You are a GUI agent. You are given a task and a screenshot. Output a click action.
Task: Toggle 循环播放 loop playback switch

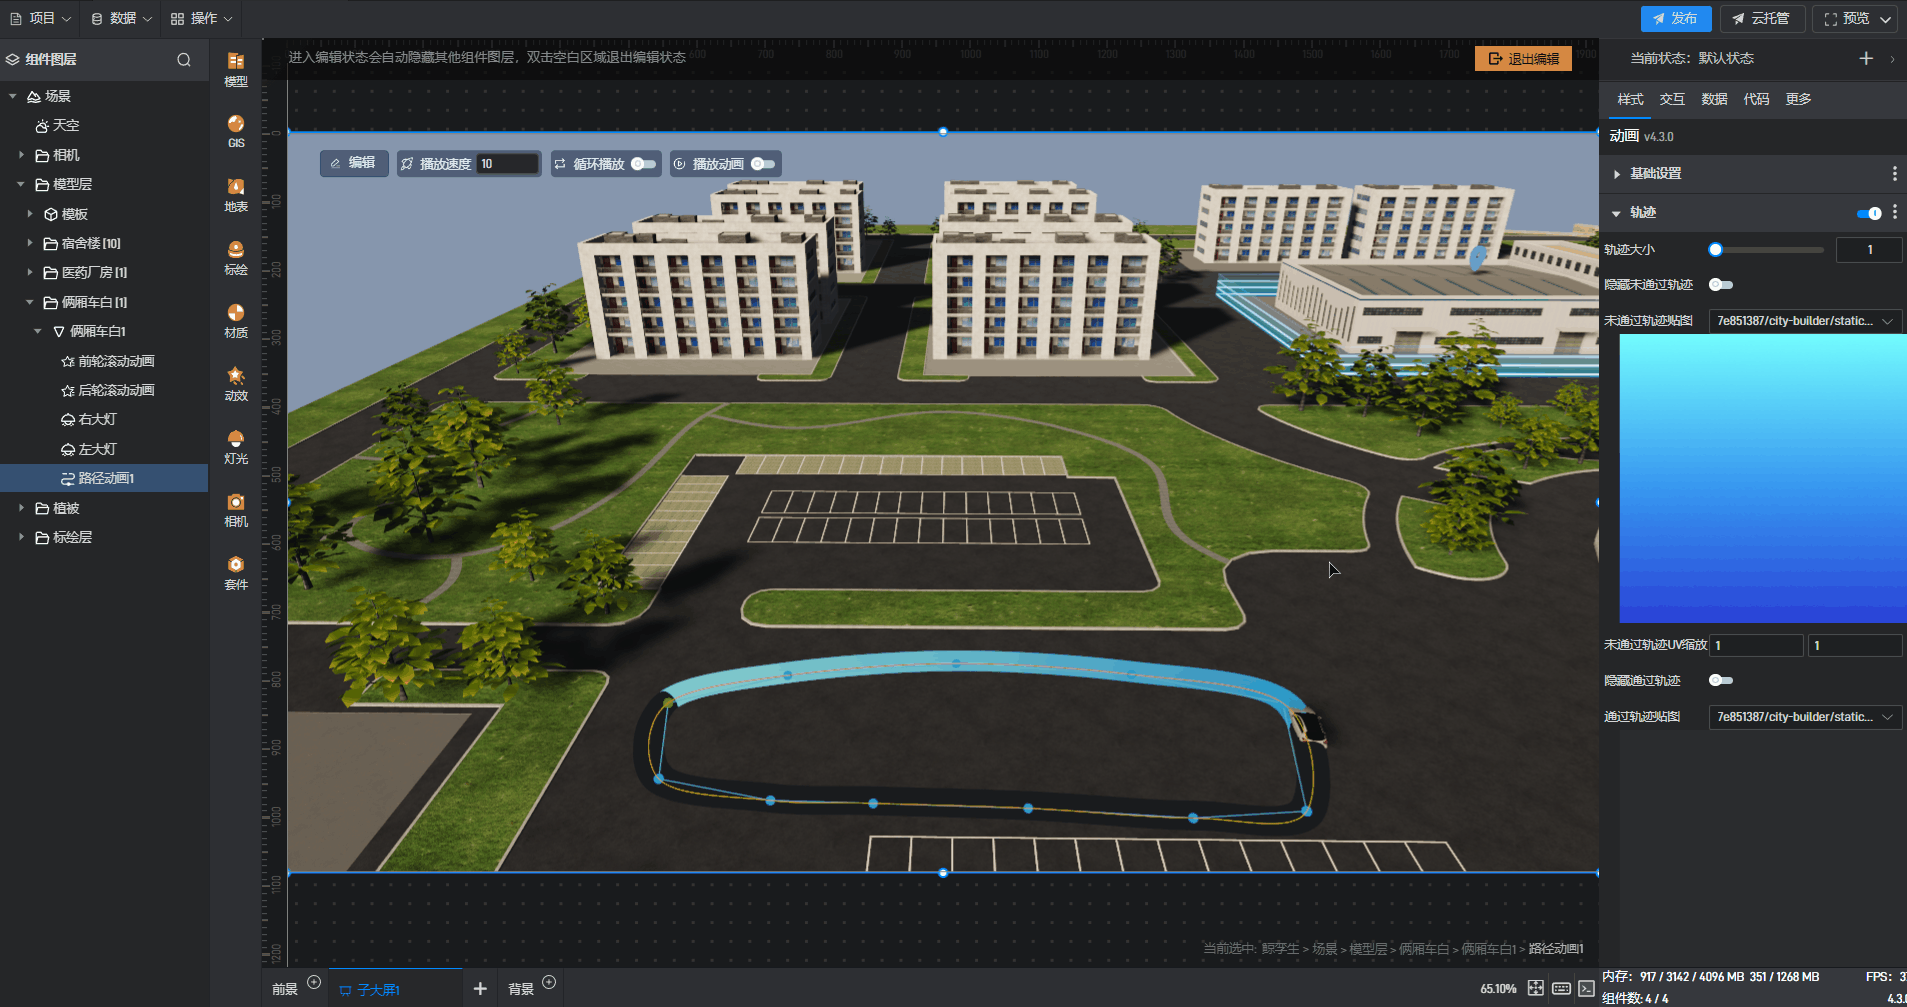coord(643,164)
